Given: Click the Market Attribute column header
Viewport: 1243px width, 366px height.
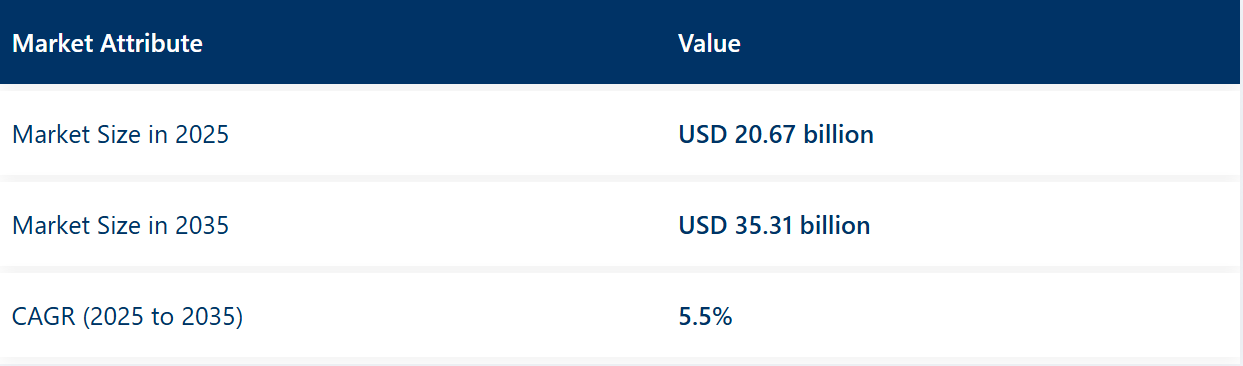Looking at the screenshot, I should tap(107, 44).
